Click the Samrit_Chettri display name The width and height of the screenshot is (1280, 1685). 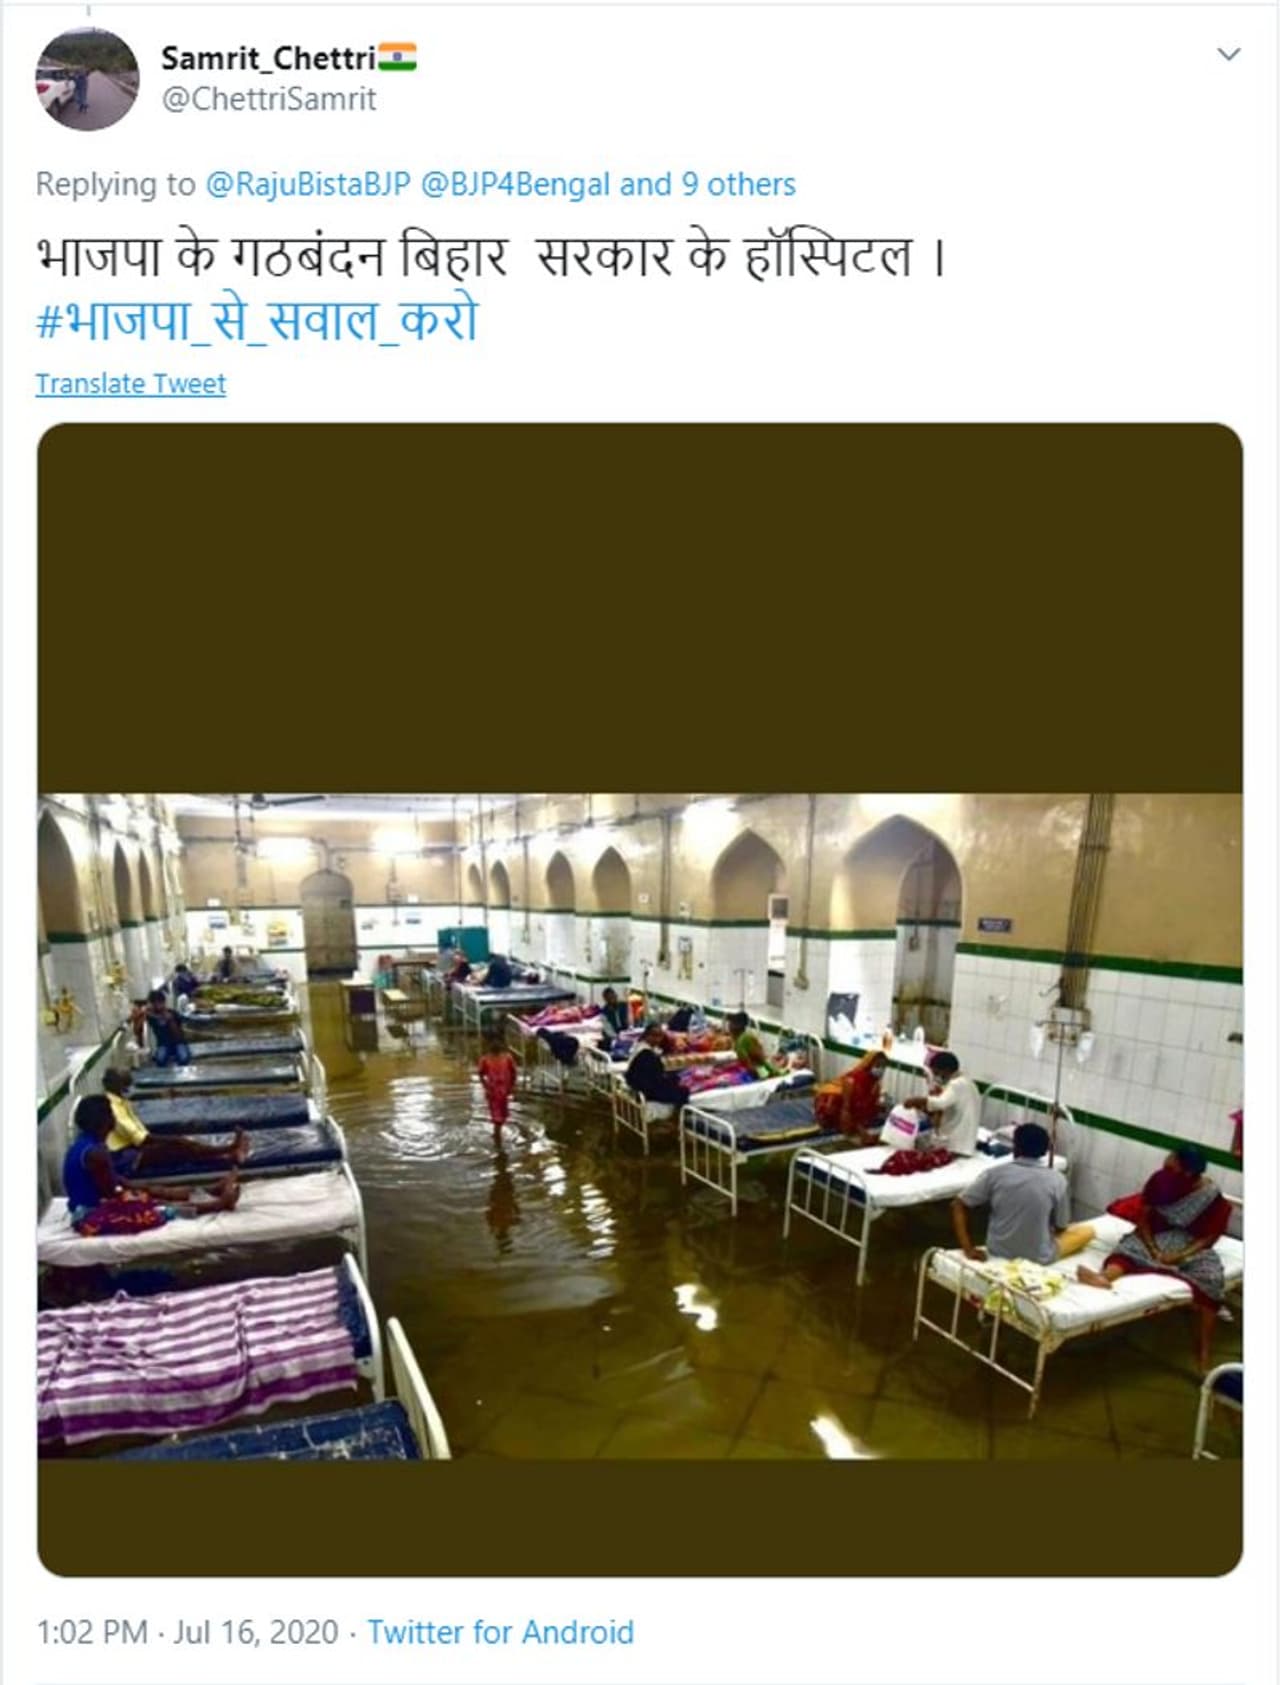click(x=268, y=59)
